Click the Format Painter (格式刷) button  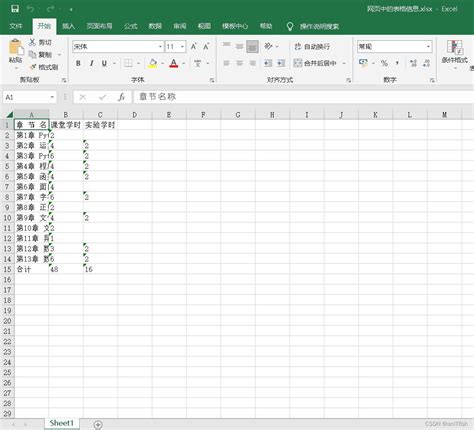tap(44, 67)
